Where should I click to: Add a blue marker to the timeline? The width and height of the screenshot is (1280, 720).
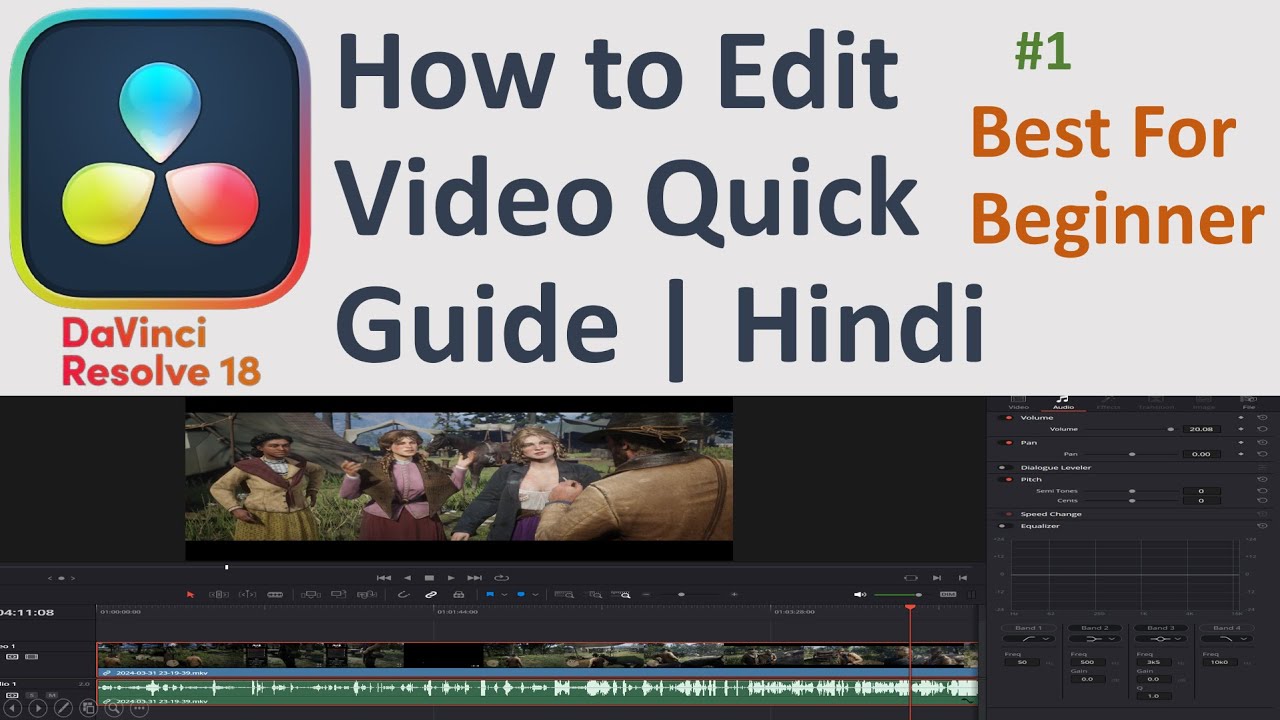click(522, 594)
